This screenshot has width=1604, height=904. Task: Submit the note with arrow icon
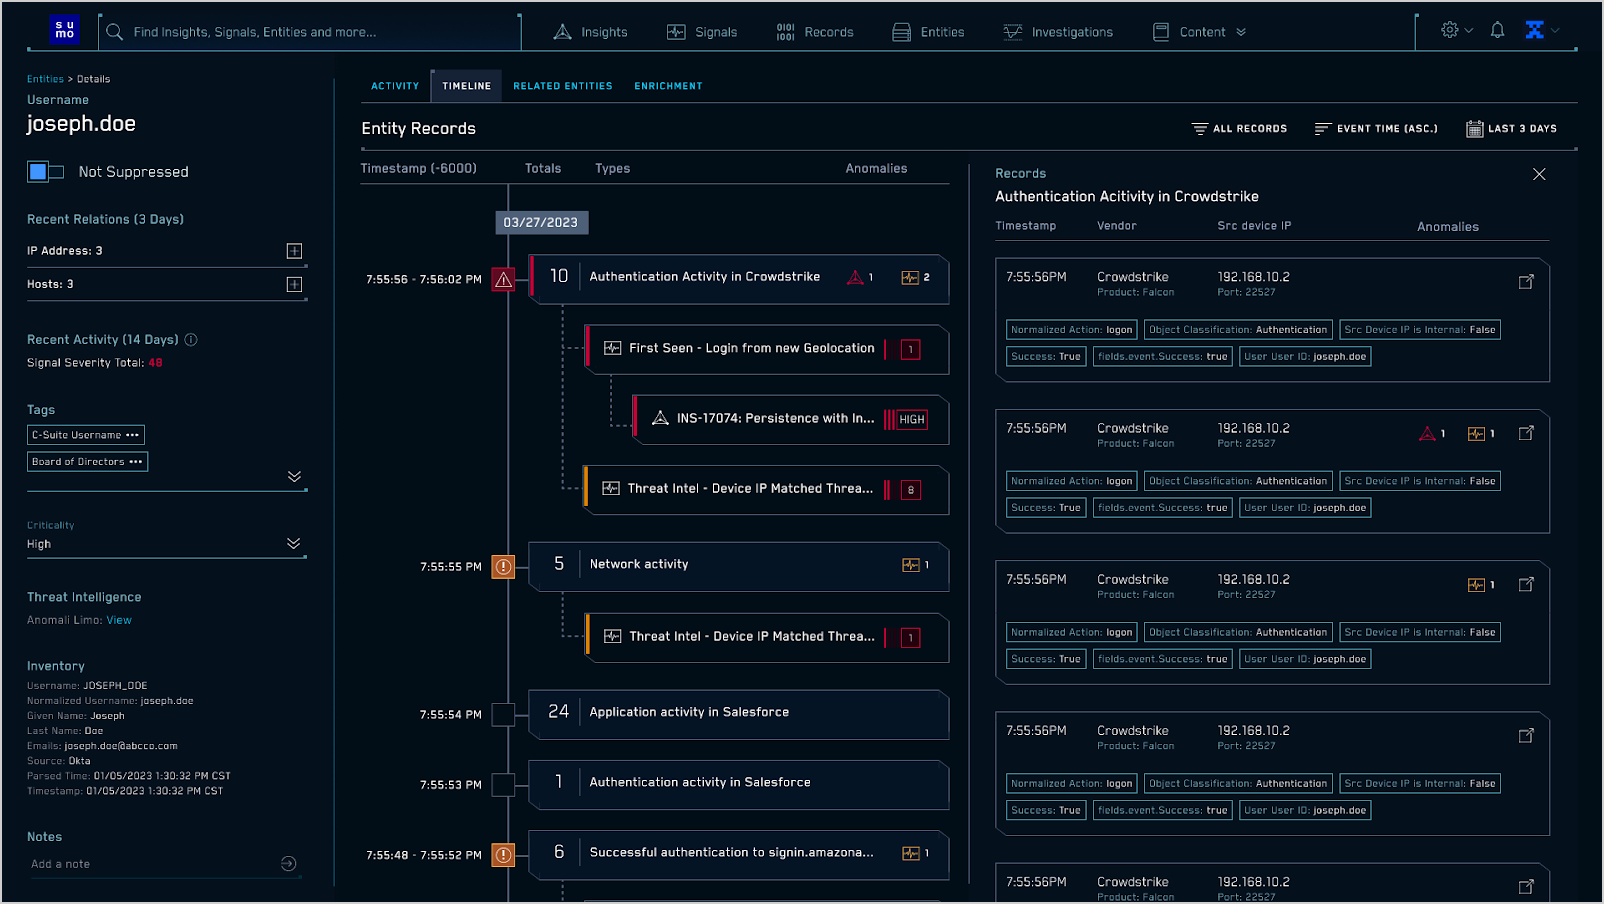(288, 864)
